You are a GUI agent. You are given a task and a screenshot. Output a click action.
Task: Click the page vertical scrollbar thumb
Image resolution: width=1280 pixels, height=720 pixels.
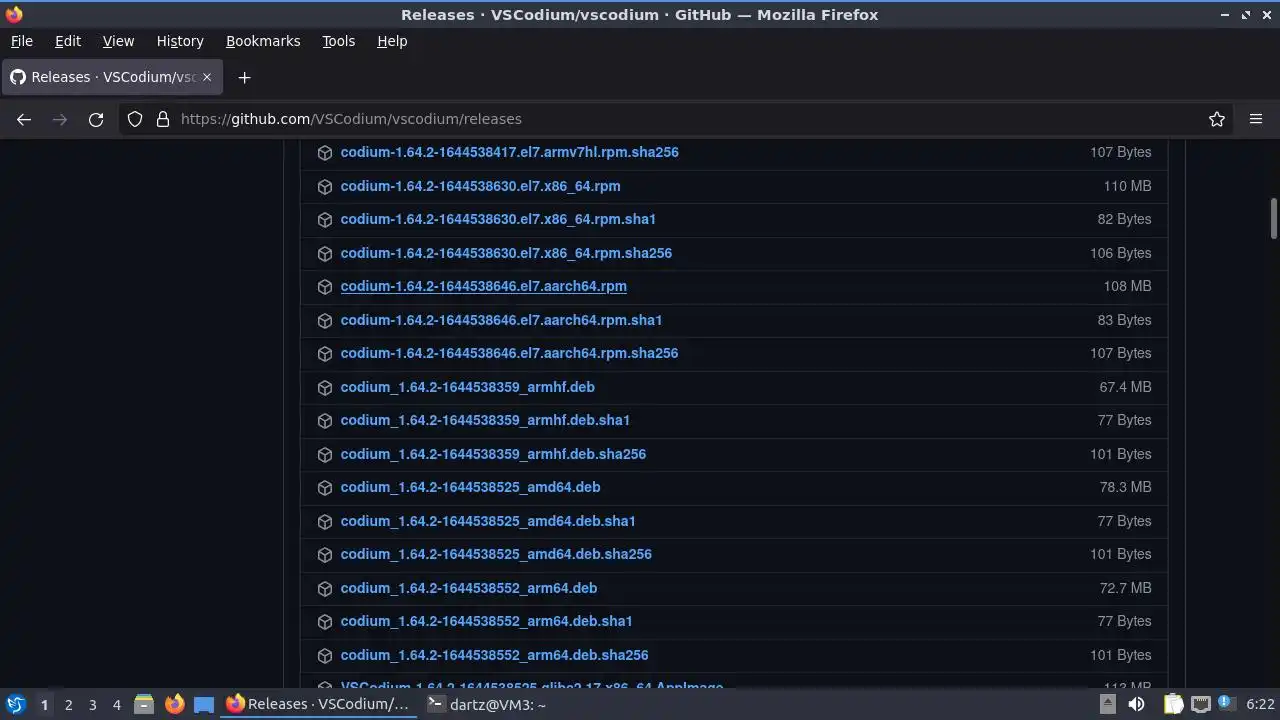(x=1274, y=219)
